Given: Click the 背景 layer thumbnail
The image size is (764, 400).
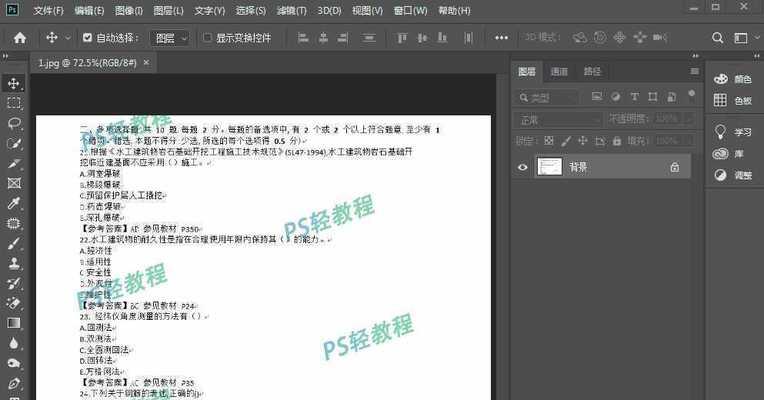Looking at the screenshot, I should (x=549, y=167).
